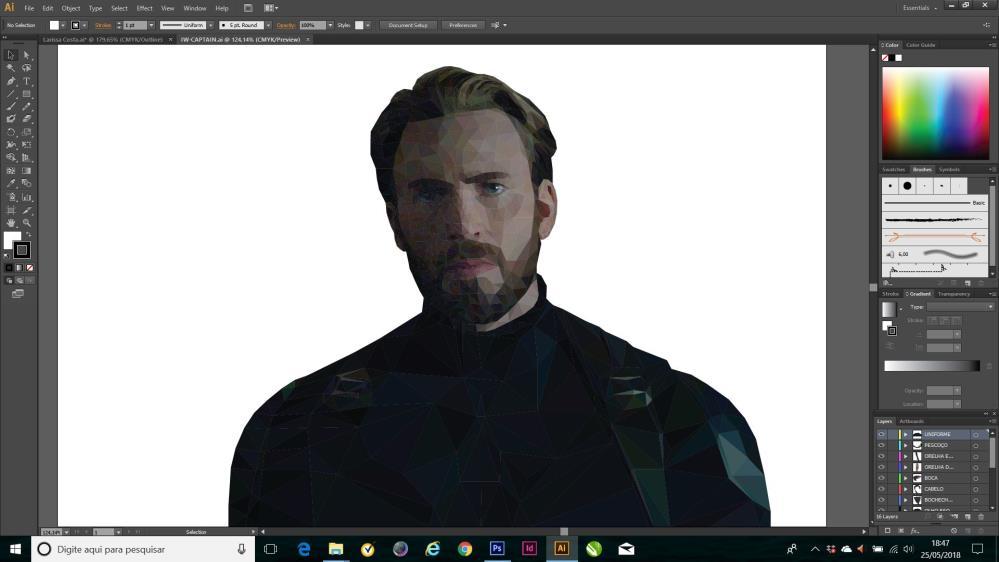
Task: Select the Rotate tool
Action: click(11, 133)
